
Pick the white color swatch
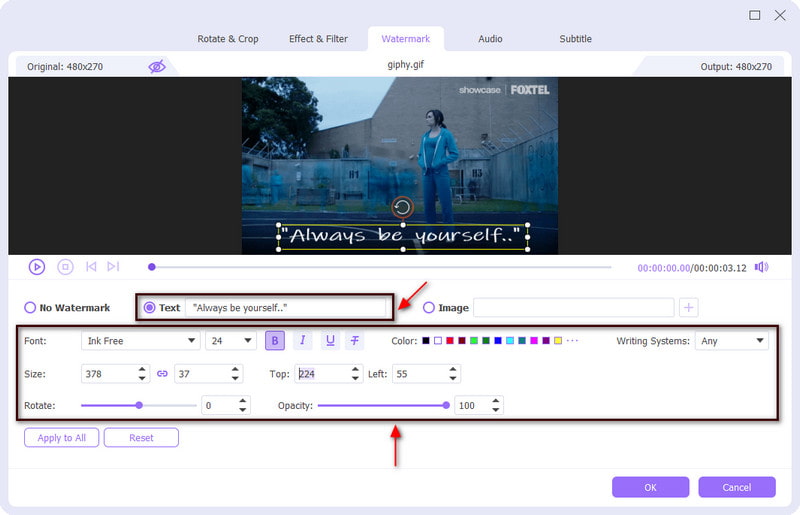coord(438,340)
